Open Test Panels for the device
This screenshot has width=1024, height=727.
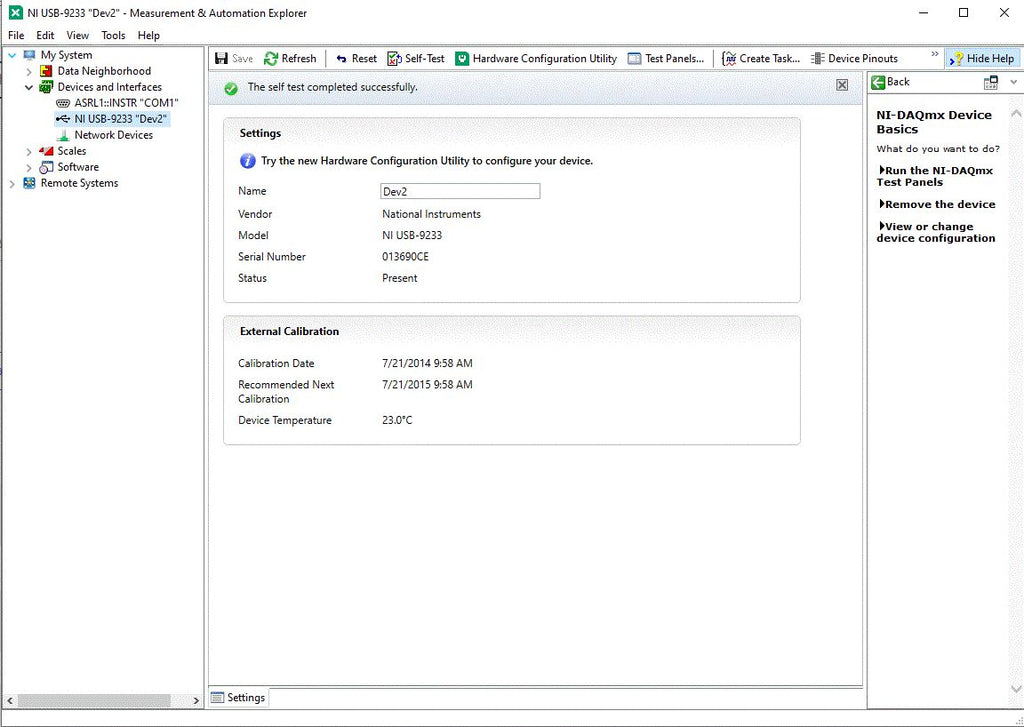(x=665, y=59)
